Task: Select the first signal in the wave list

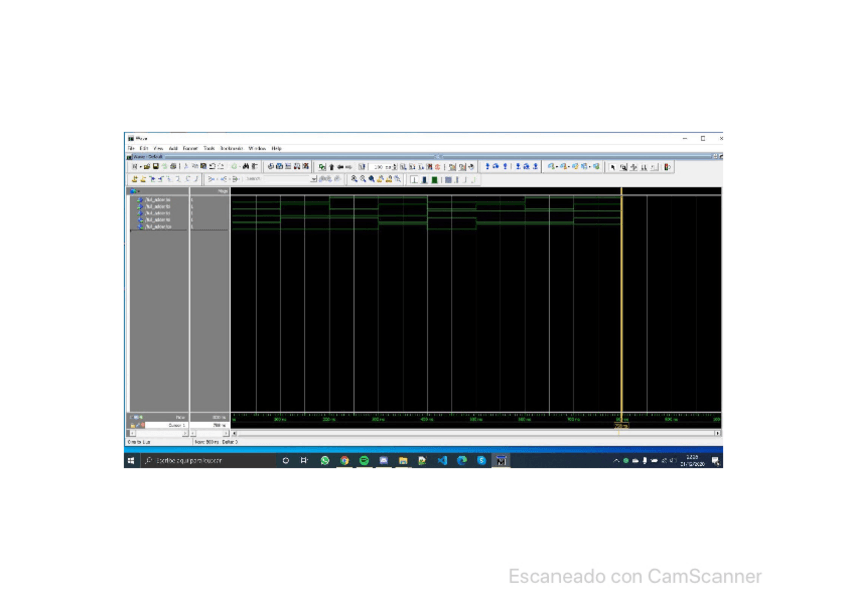Action: [x=157, y=199]
